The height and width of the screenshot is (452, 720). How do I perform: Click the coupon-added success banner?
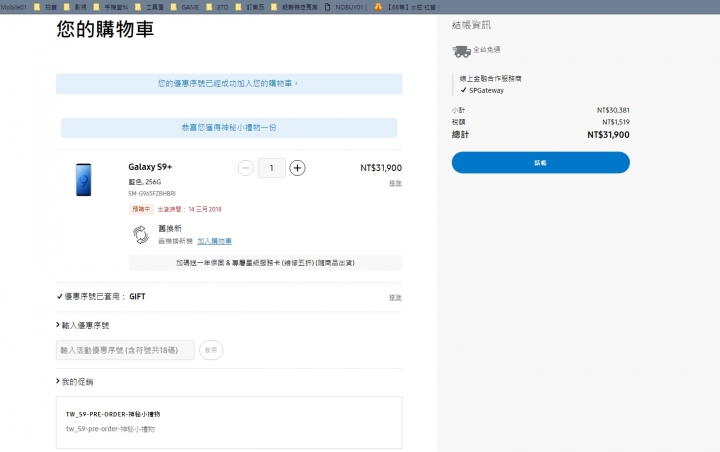229,84
